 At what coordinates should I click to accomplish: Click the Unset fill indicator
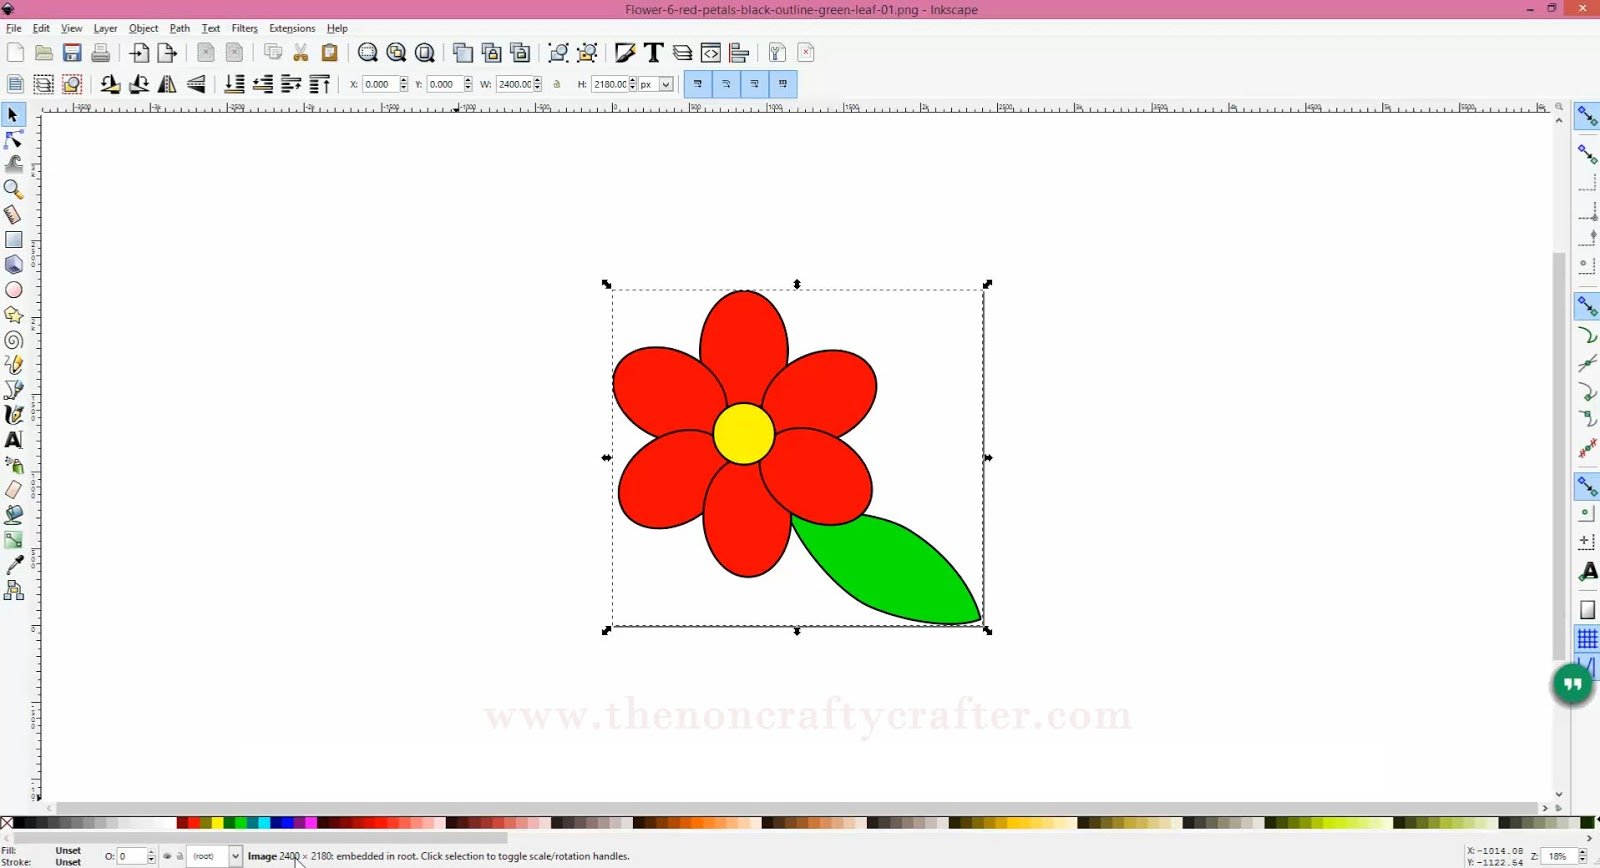[x=68, y=850]
